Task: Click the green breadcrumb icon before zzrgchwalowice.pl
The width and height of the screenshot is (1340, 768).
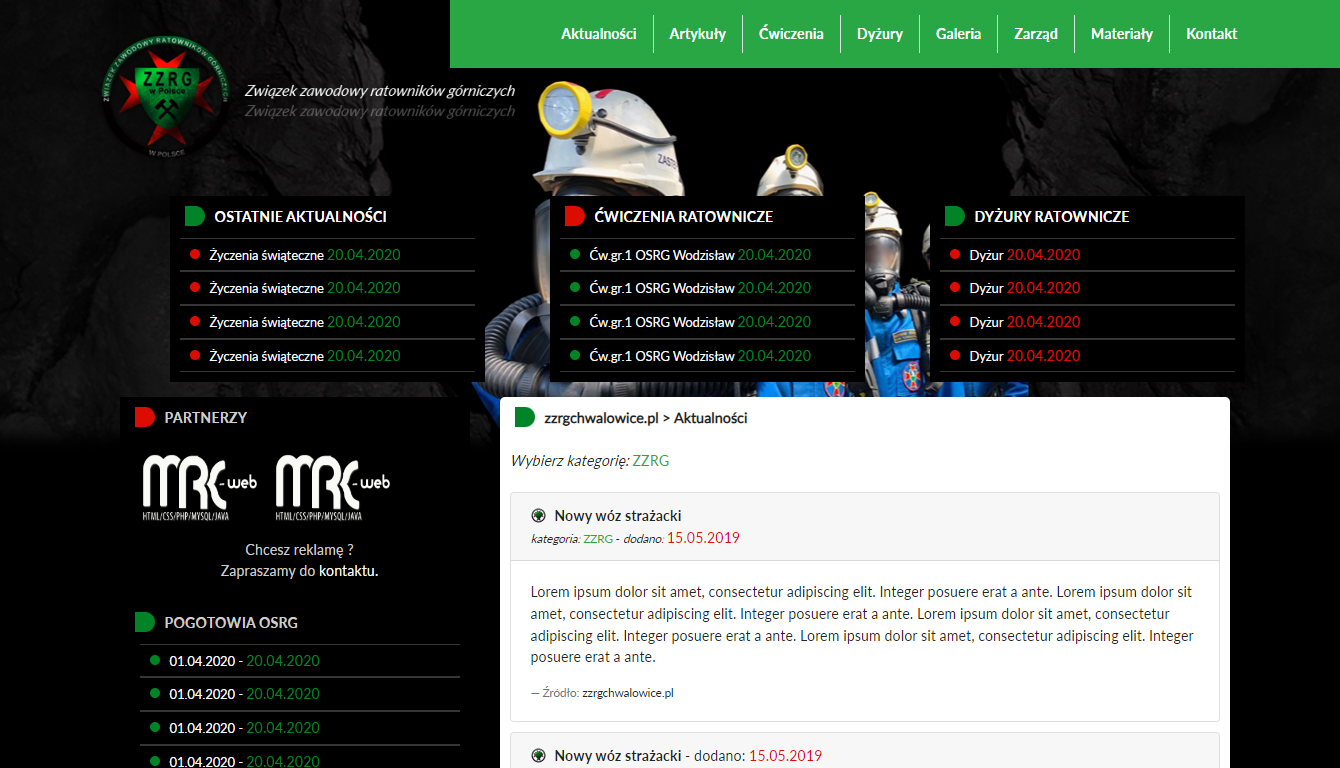Action: [x=524, y=417]
